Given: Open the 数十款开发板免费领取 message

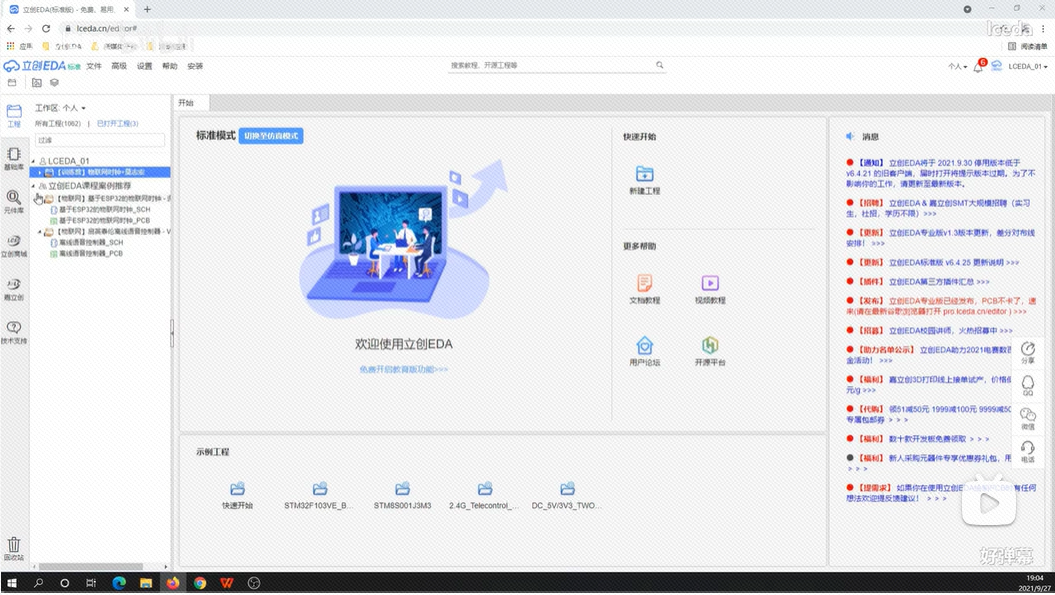Looking at the screenshot, I should 918,439.
